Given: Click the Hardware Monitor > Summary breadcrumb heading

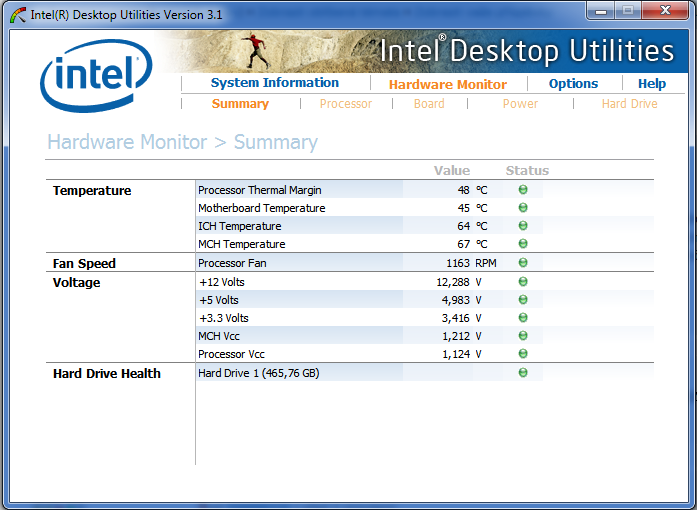Looking at the screenshot, I should [183, 142].
